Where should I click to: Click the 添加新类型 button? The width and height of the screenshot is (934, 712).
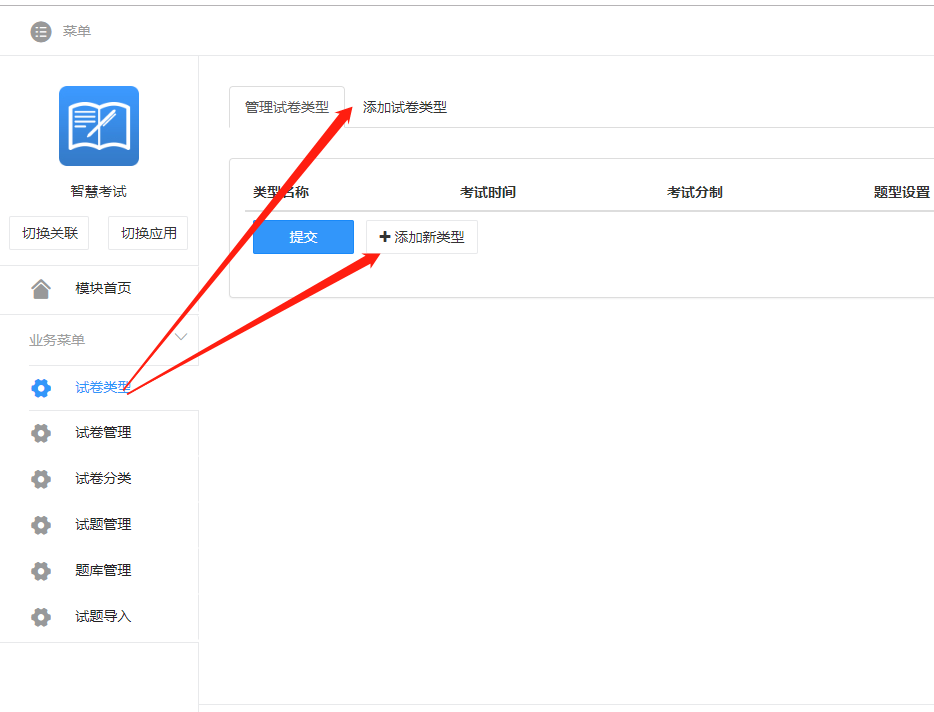[x=422, y=237]
